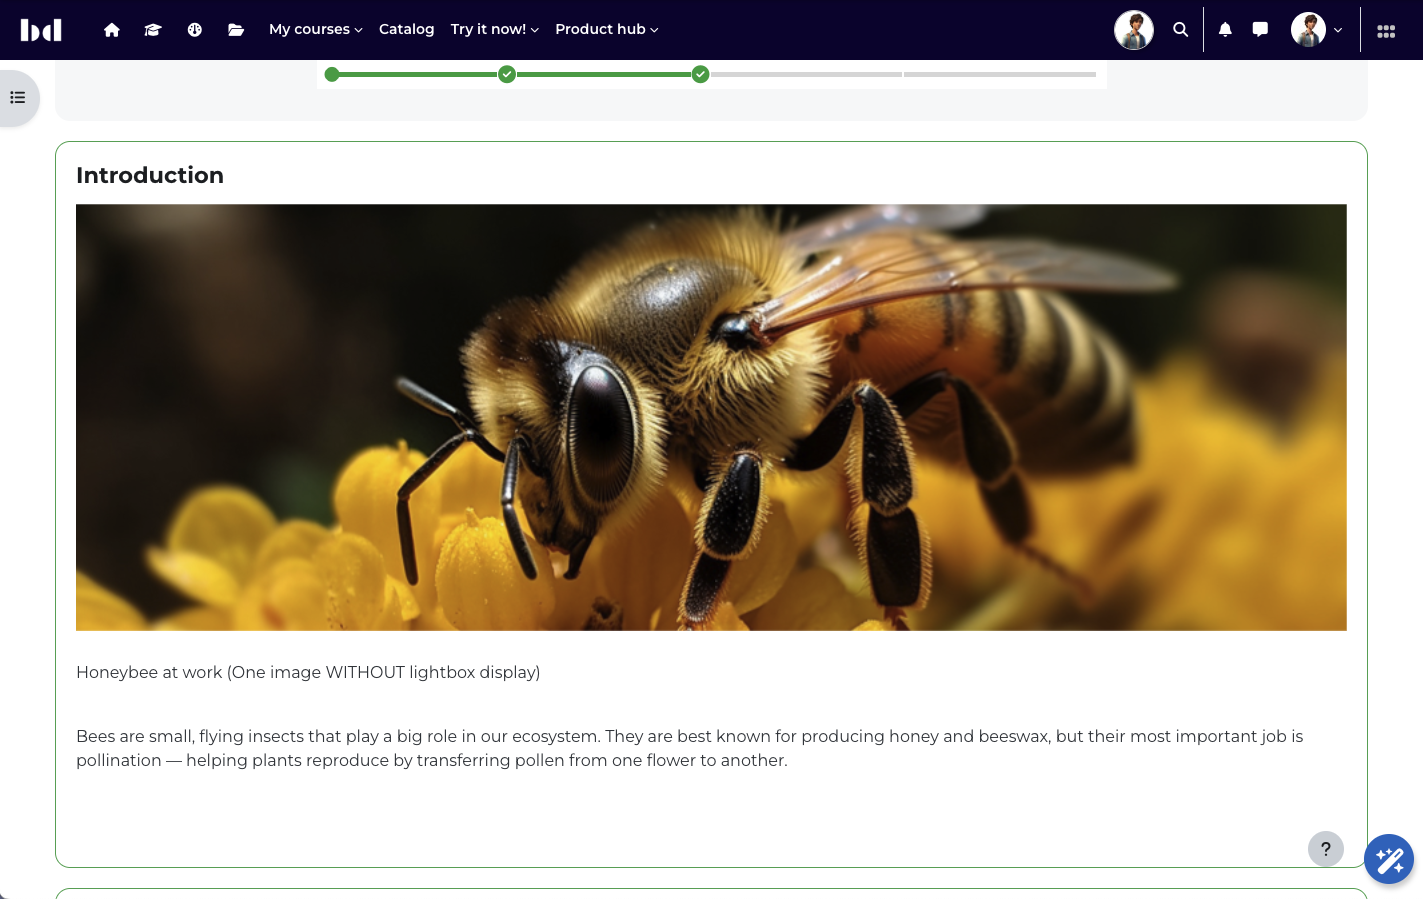Click the bd site logo
The height and width of the screenshot is (899, 1423).
[x=41, y=30]
